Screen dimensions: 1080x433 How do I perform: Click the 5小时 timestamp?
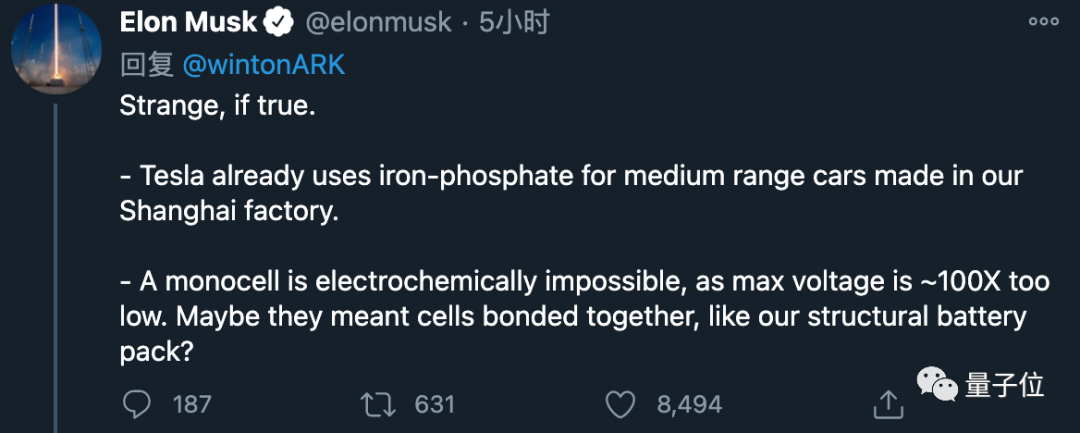(514, 22)
